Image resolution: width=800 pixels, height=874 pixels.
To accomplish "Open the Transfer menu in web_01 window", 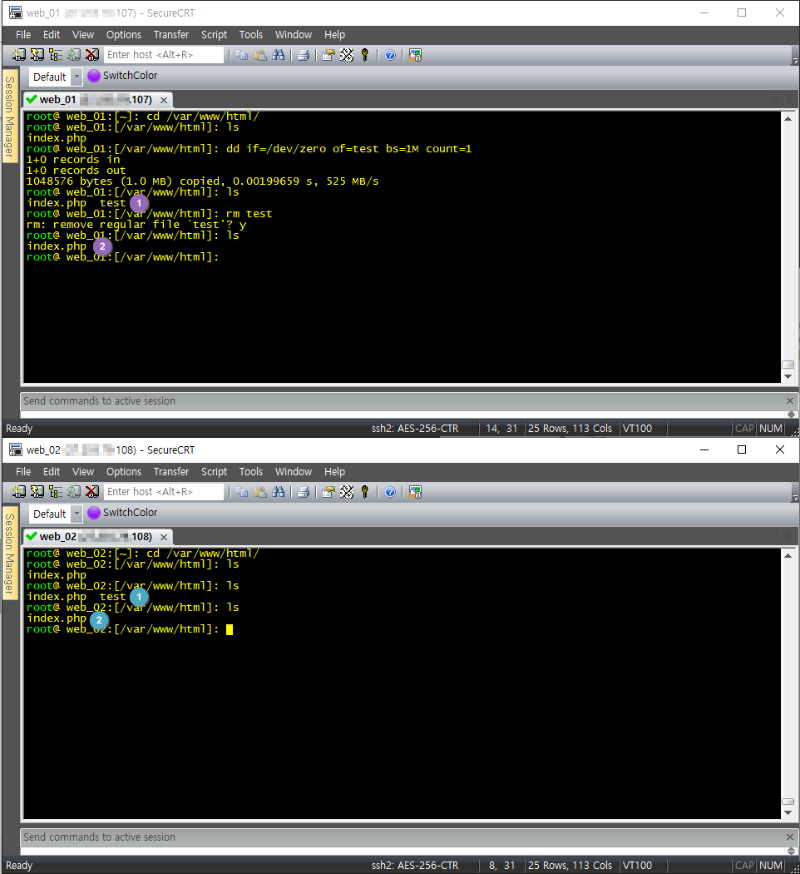I will point(171,35).
